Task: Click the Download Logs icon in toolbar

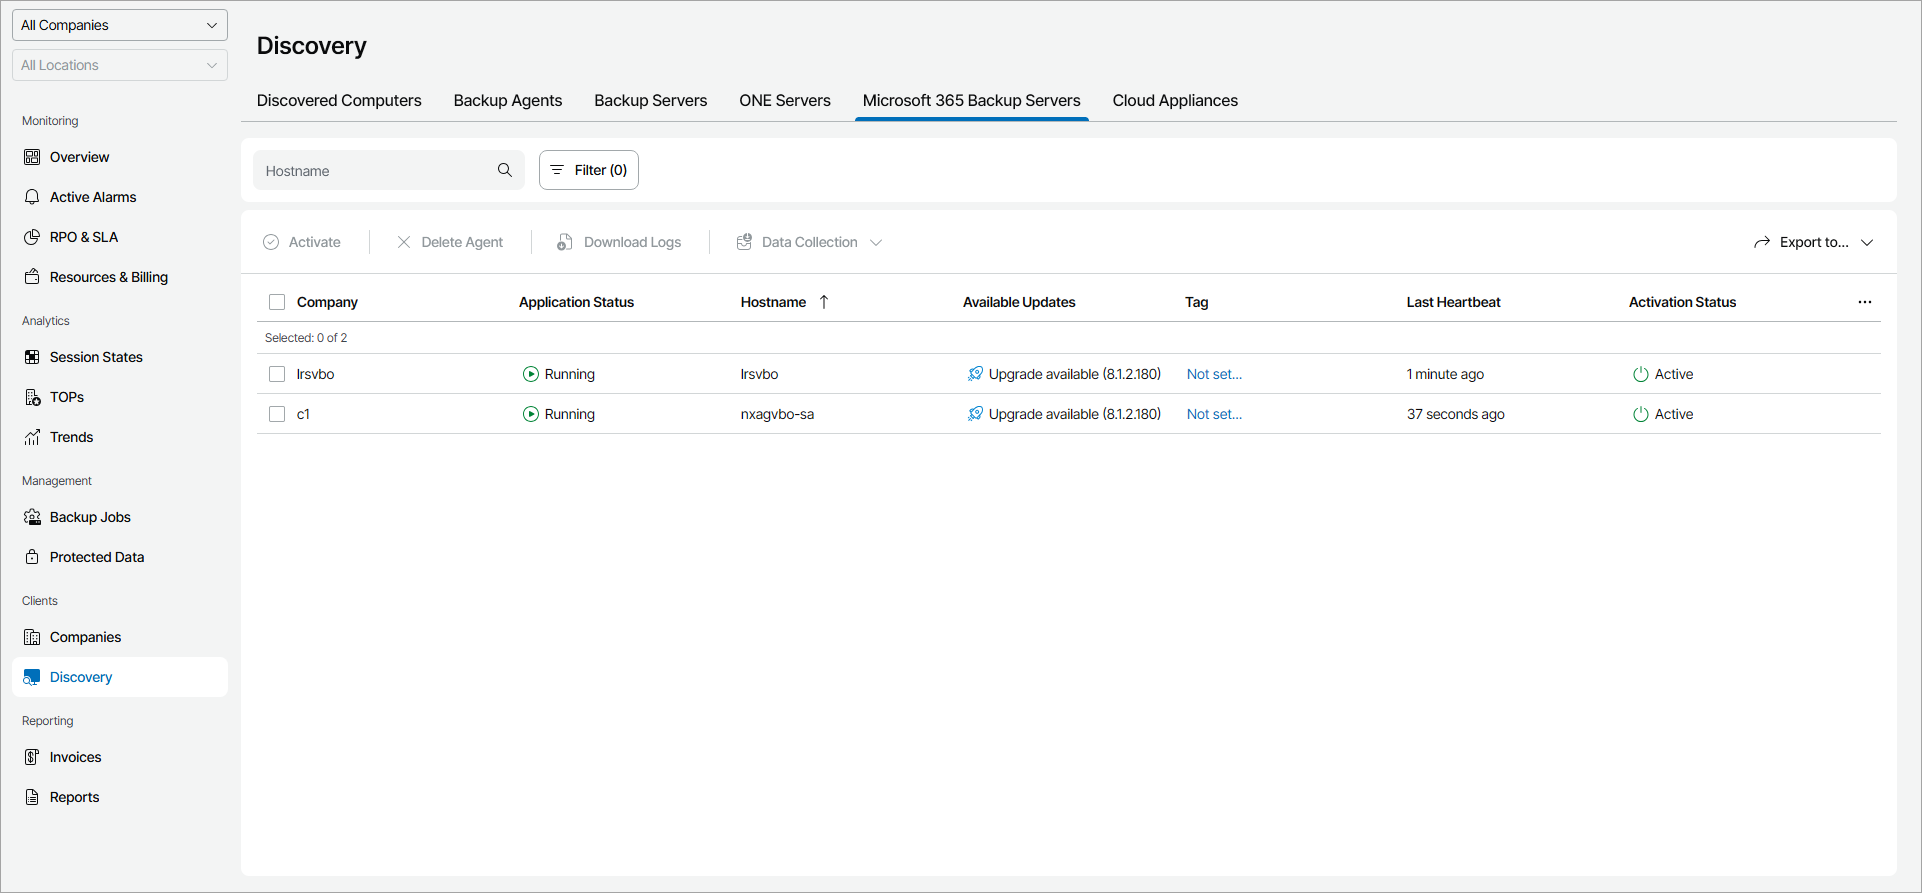Action: (x=565, y=242)
